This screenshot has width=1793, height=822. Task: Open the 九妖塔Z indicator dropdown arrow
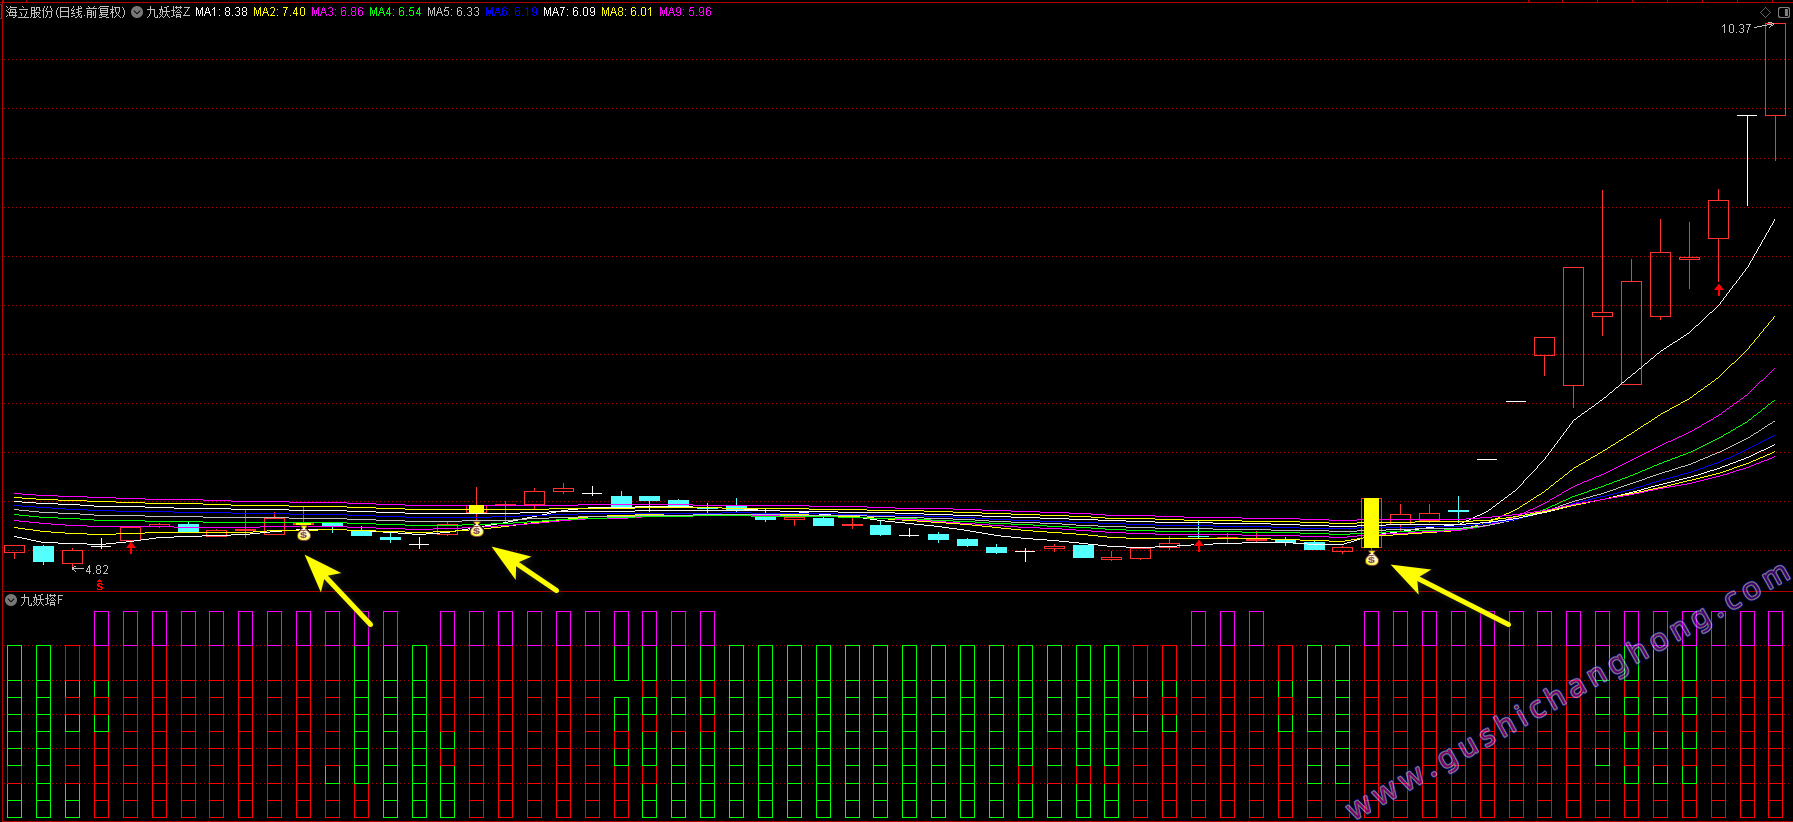coord(137,12)
